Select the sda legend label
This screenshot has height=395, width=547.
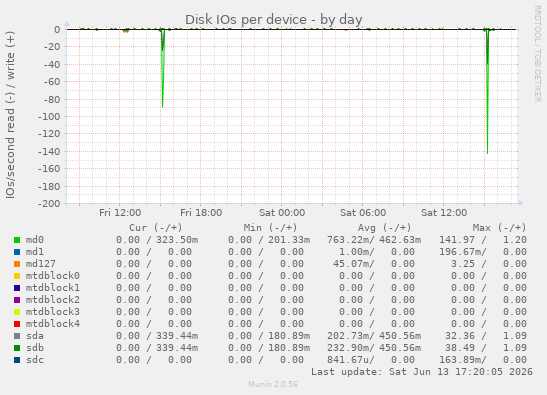coord(35,336)
